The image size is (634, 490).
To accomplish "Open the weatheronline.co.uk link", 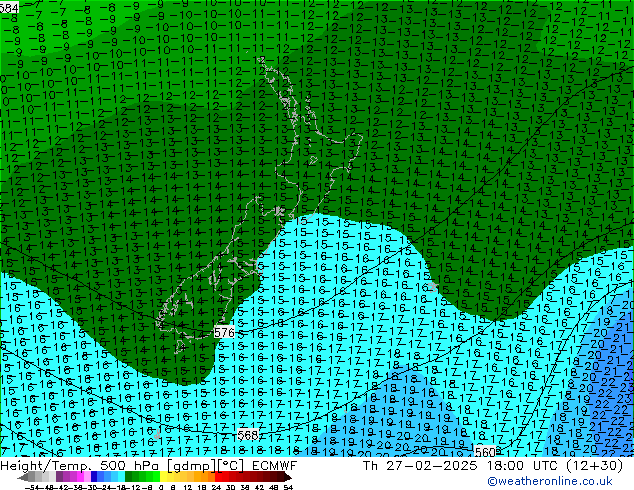I will 549,481.
